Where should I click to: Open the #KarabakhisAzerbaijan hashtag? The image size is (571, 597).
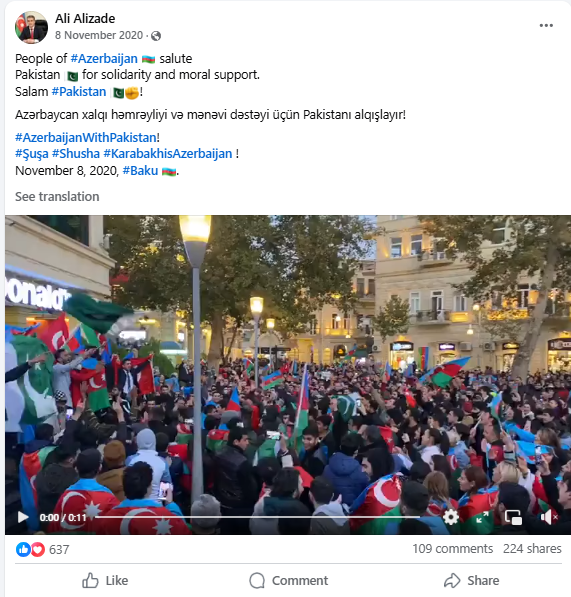[168, 153]
